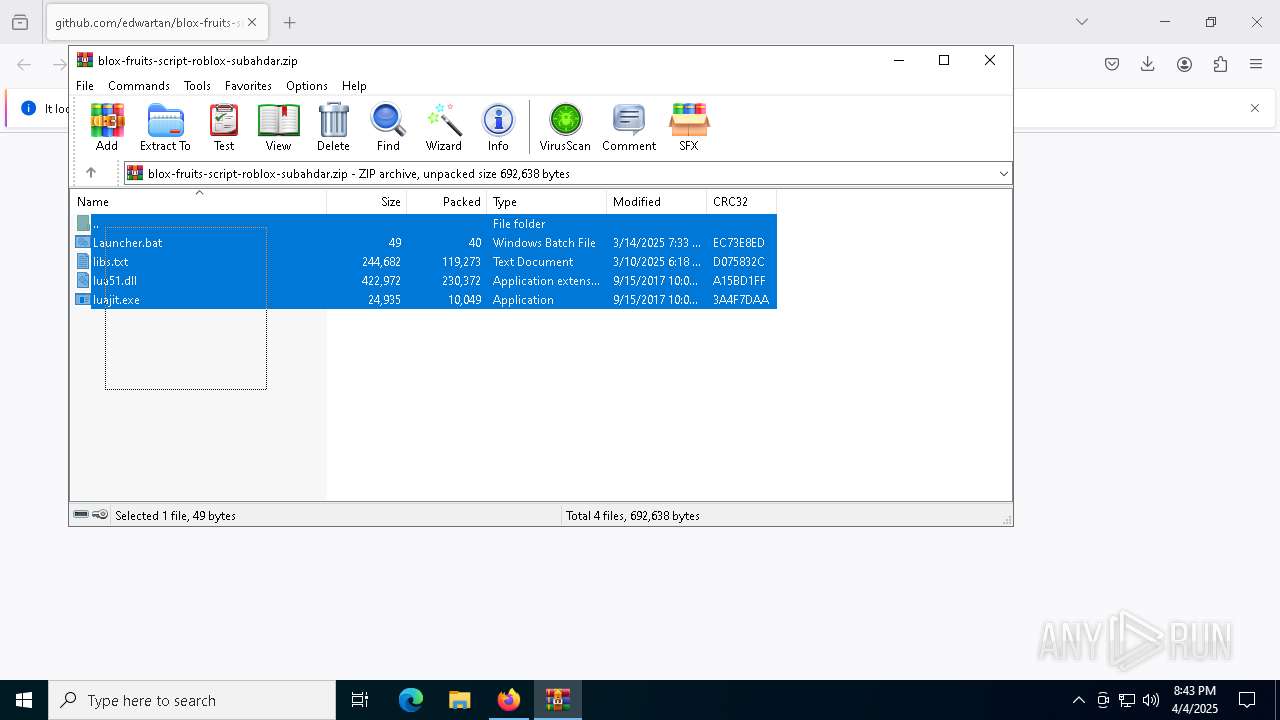Click the key password icon in status bar
The width and height of the screenshot is (1280, 720).
pyautogui.click(x=100, y=515)
